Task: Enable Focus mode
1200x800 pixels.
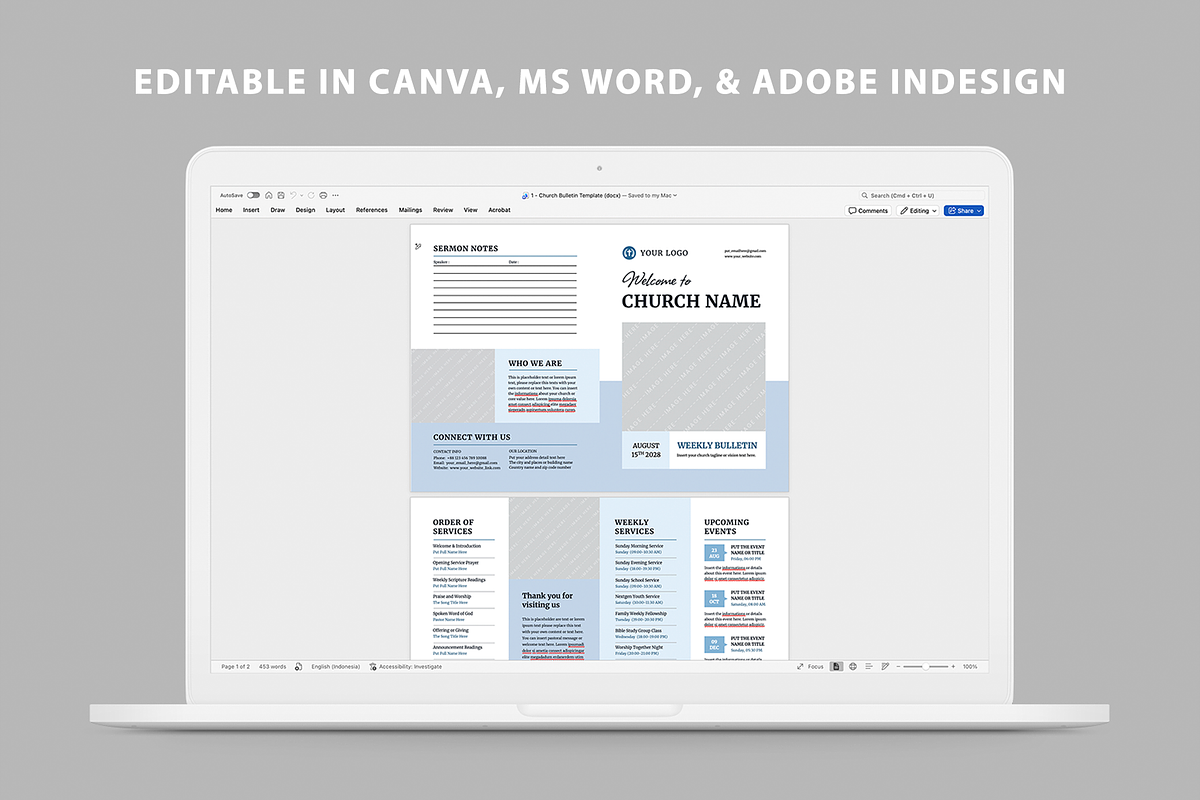Action: (x=810, y=666)
